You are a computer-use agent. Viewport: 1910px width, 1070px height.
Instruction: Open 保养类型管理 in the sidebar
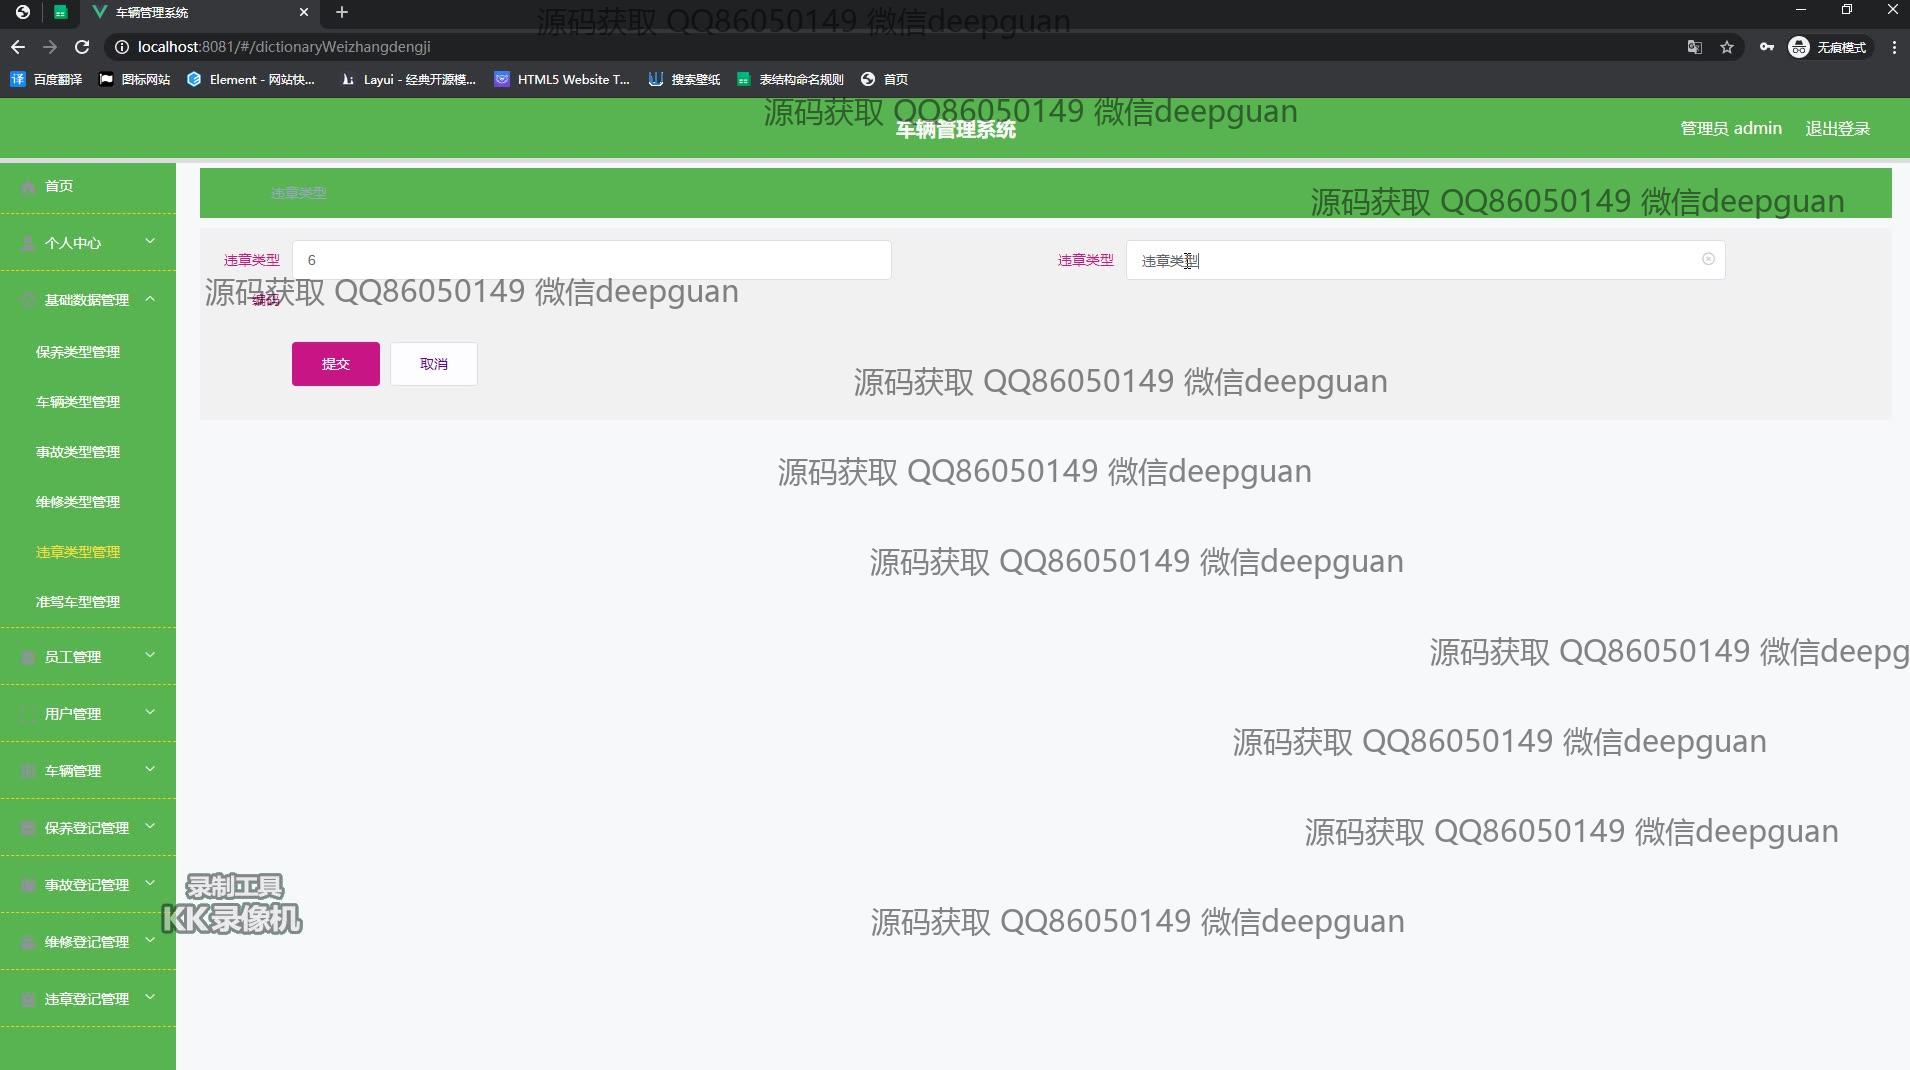(x=78, y=352)
